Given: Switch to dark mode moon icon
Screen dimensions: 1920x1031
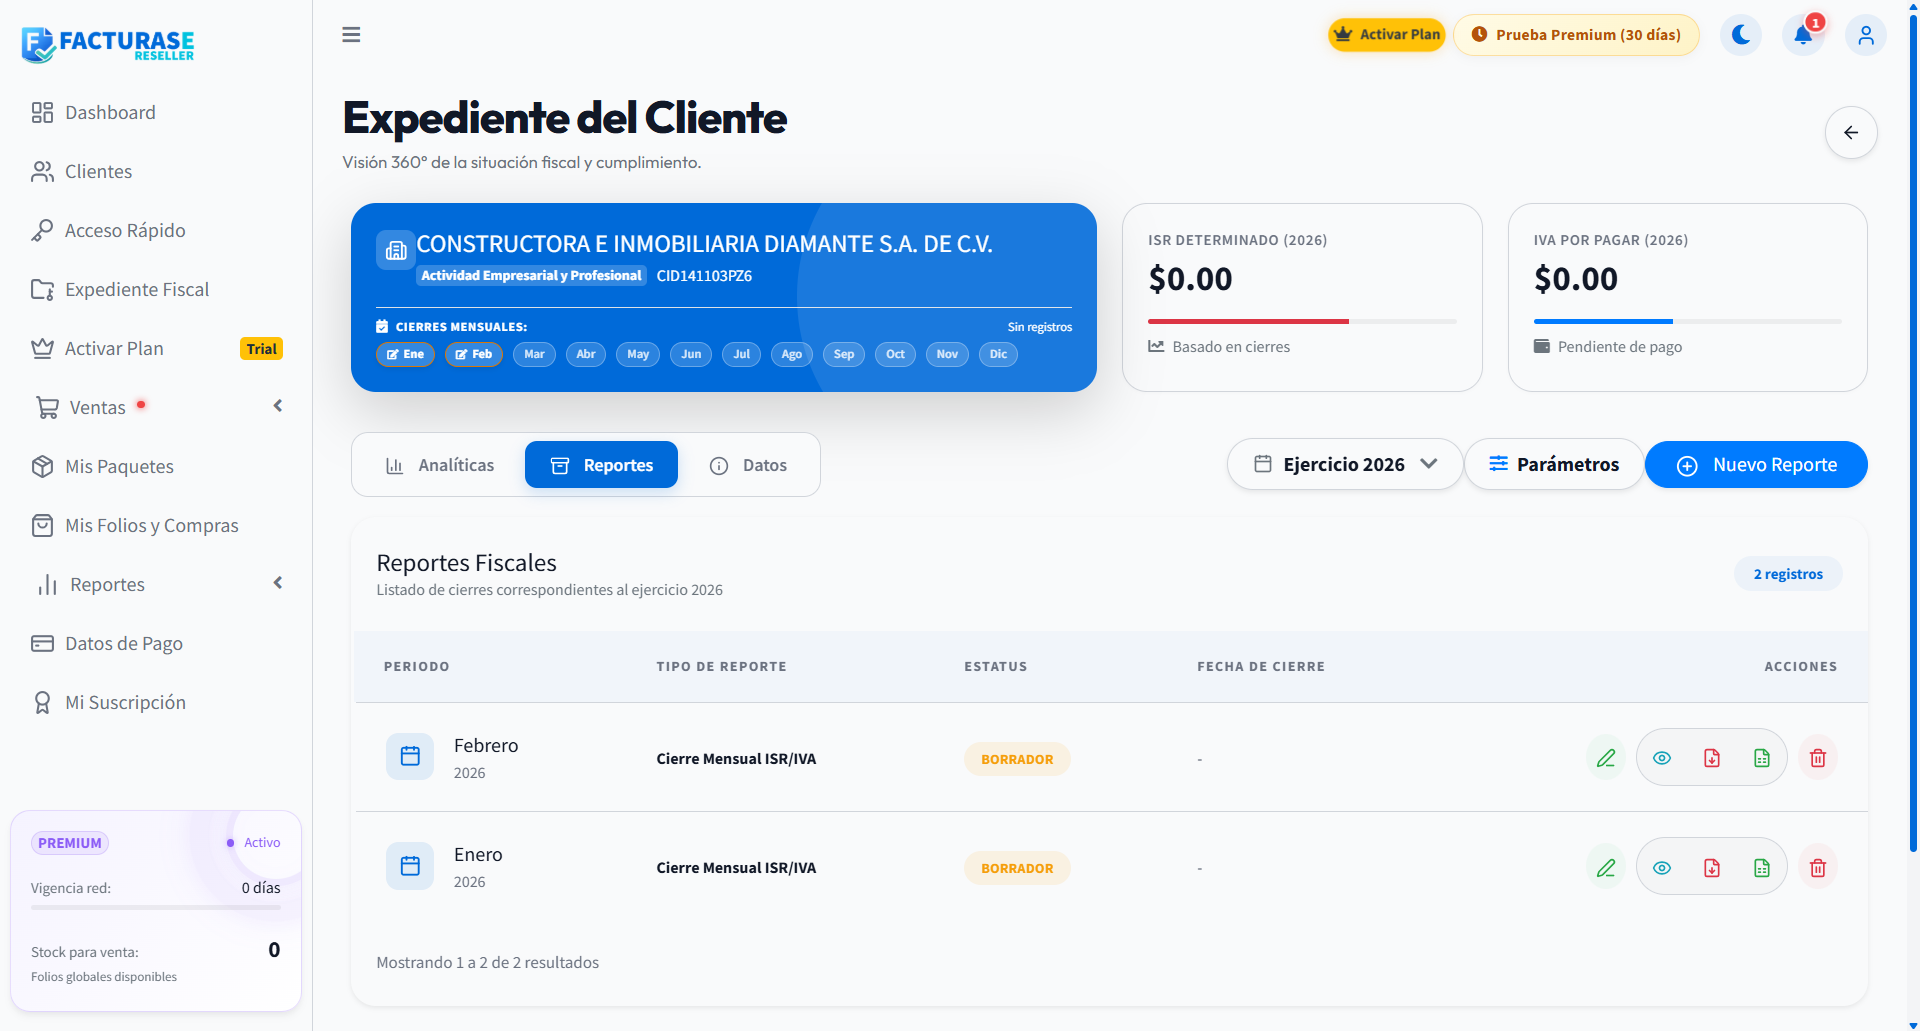Looking at the screenshot, I should [1741, 35].
